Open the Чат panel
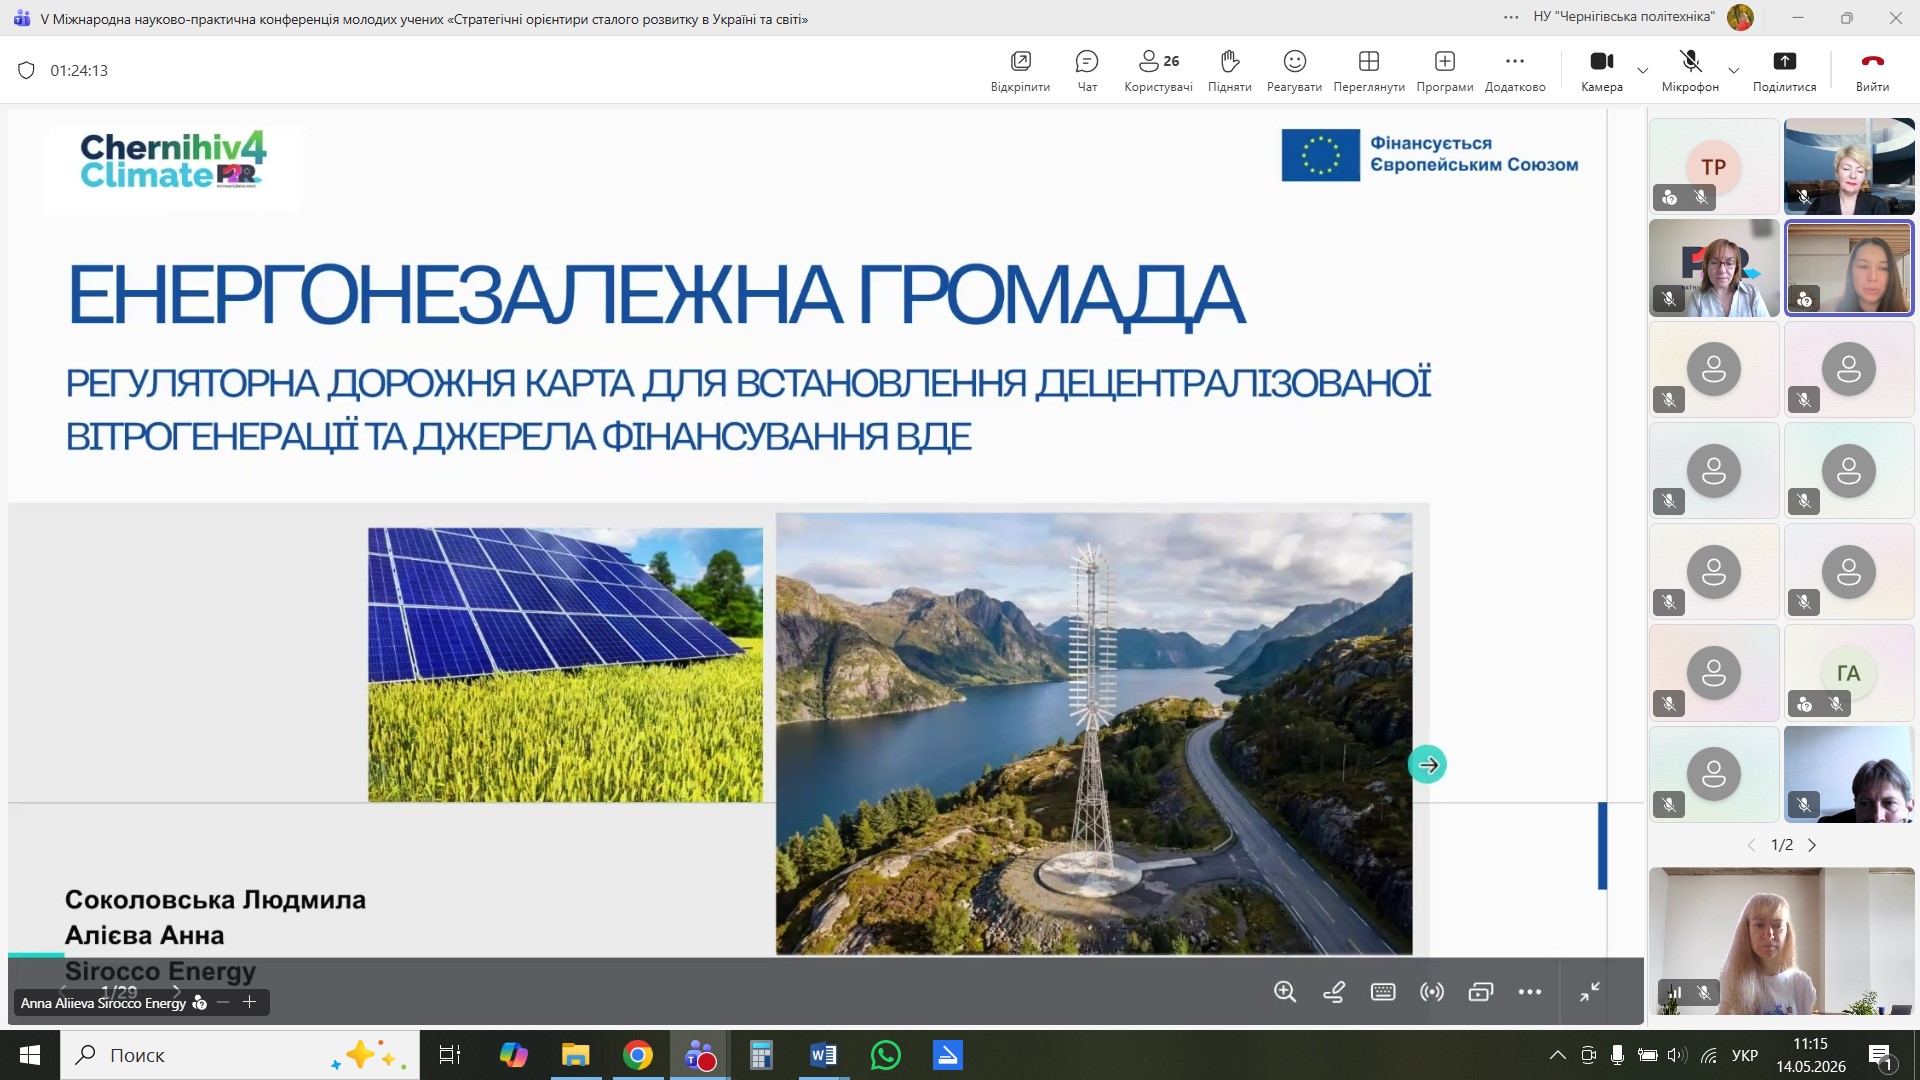Image resolution: width=1920 pixels, height=1080 pixels. [1087, 70]
